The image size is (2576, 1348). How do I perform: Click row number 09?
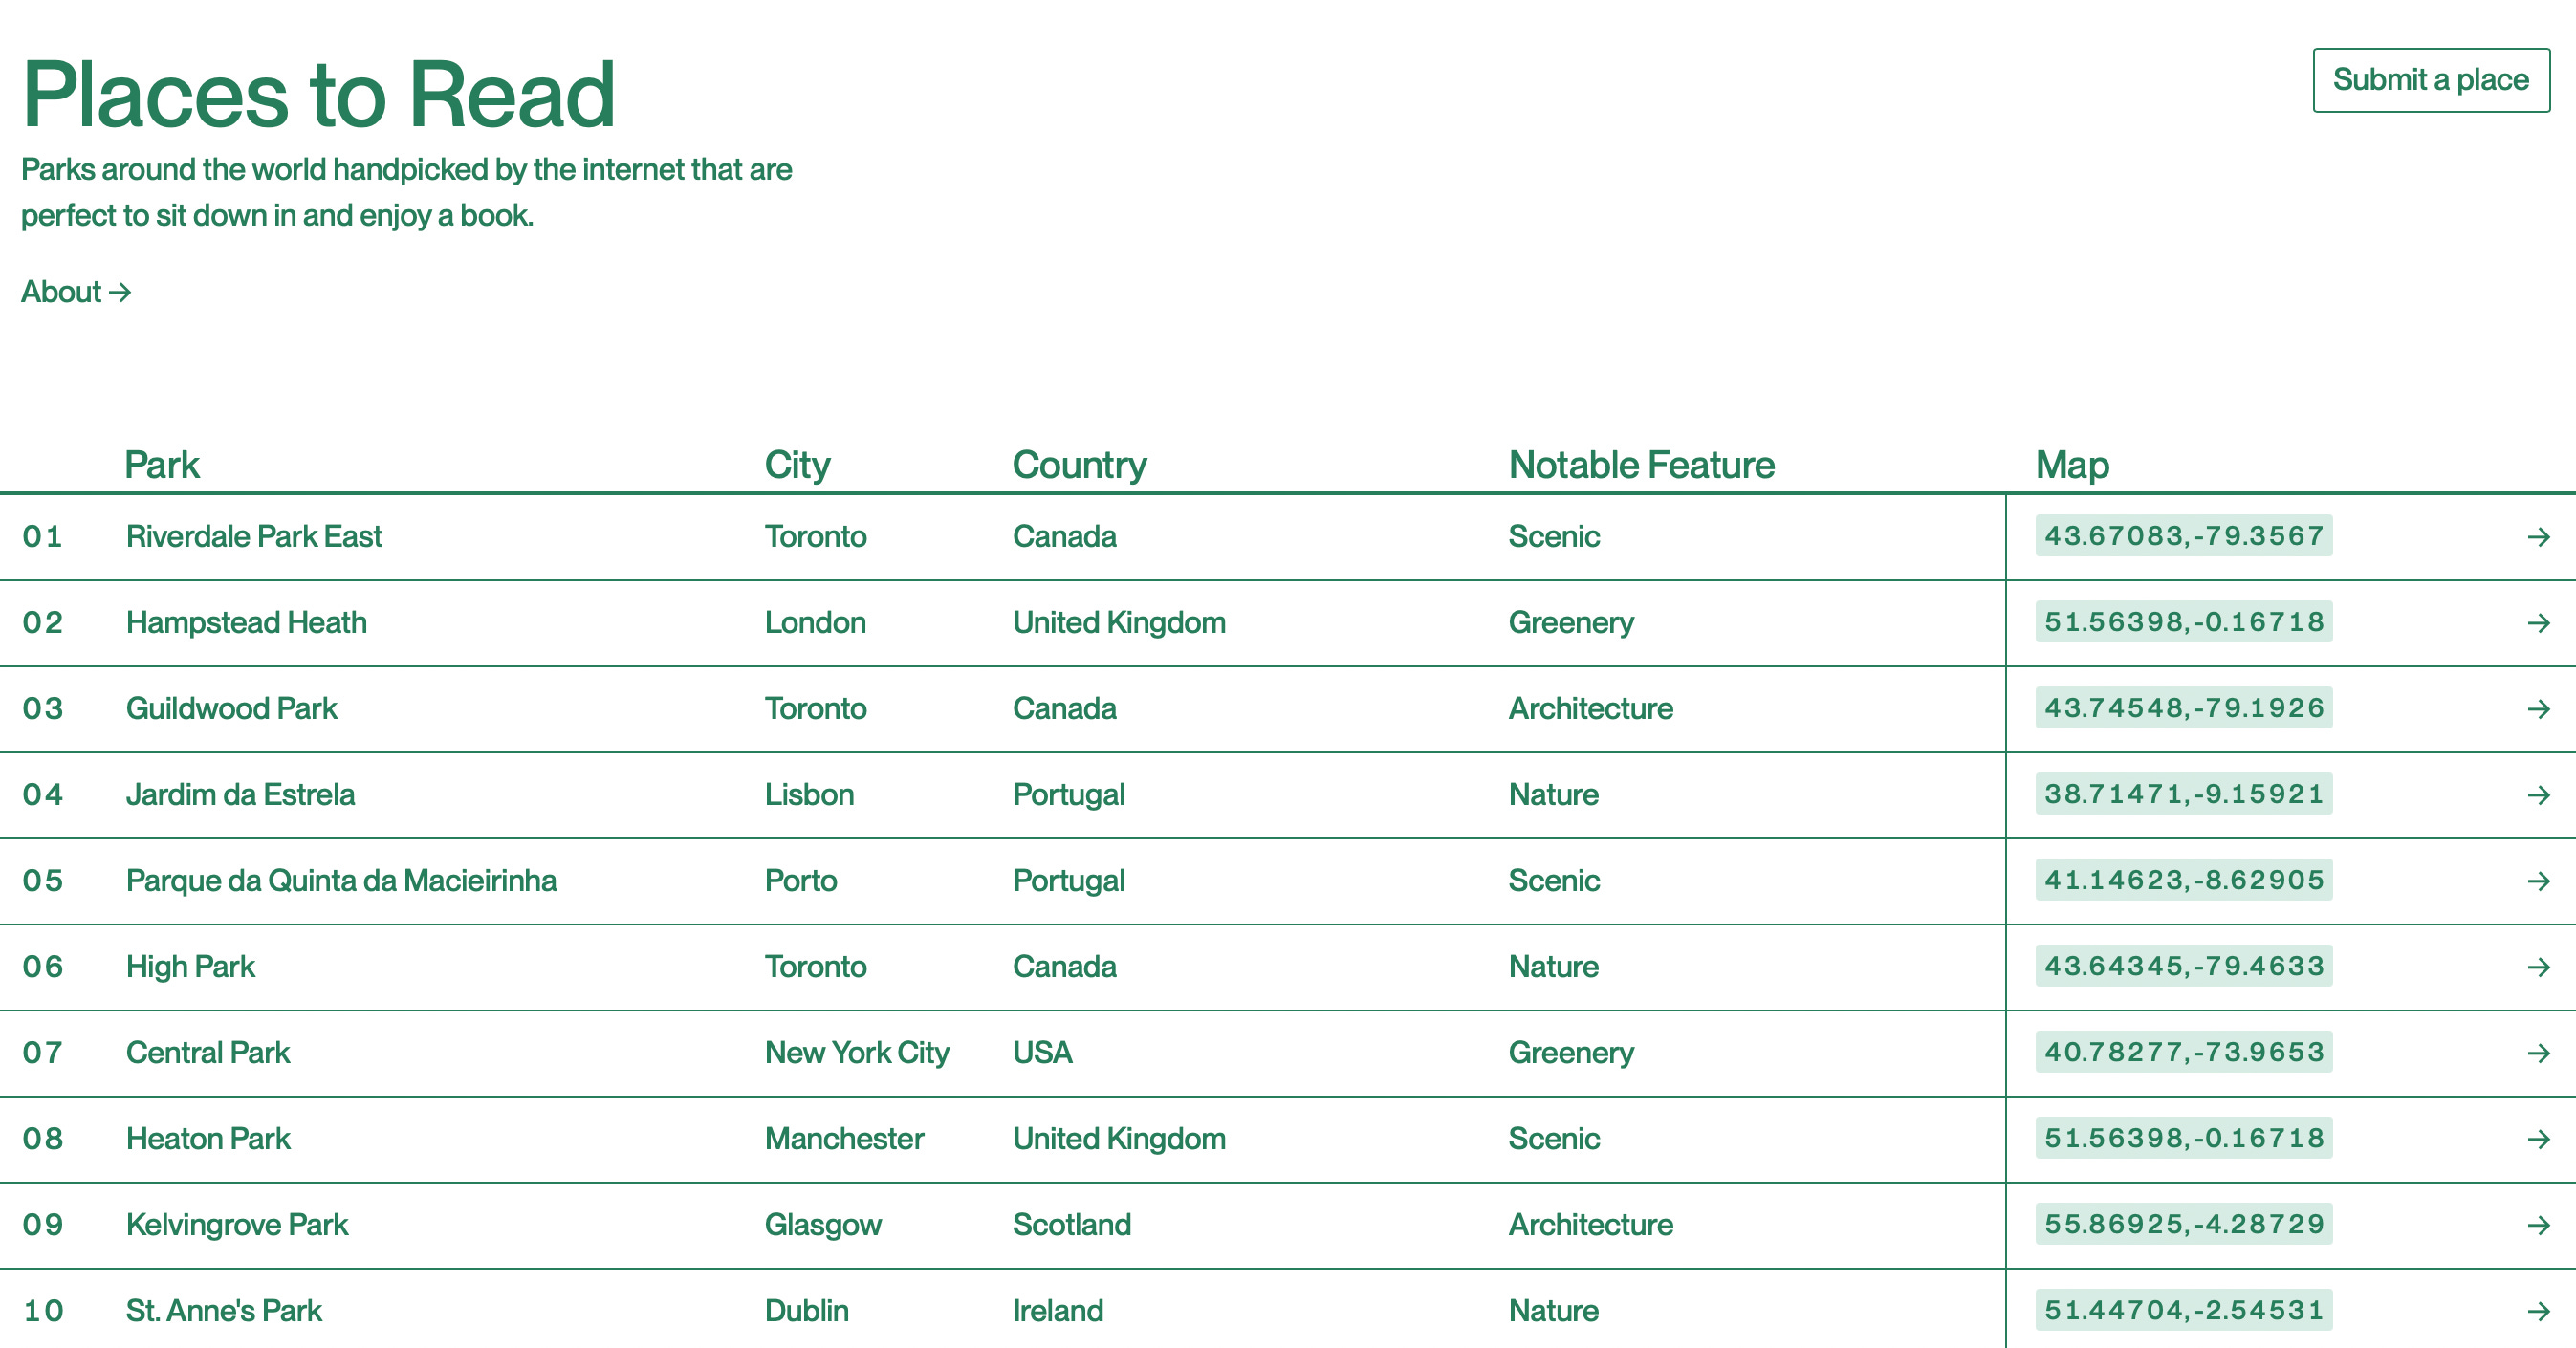click(43, 1225)
